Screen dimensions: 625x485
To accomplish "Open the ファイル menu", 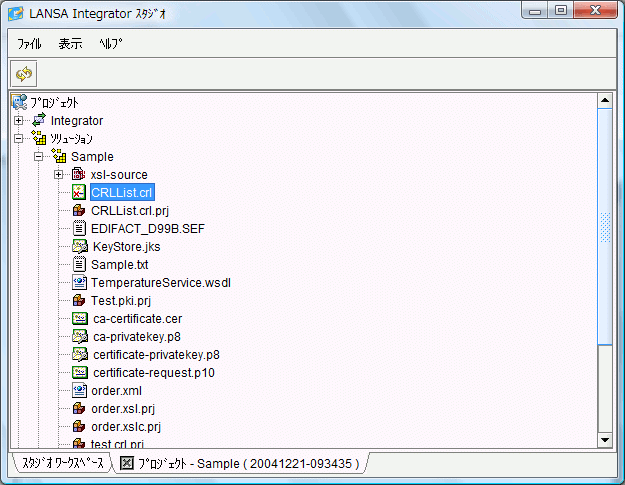I will point(29,43).
